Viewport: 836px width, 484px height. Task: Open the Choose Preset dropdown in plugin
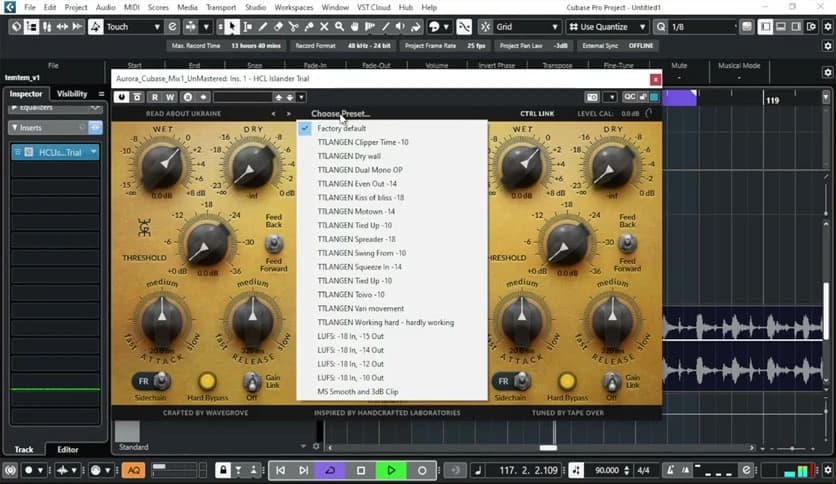pos(340,114)
